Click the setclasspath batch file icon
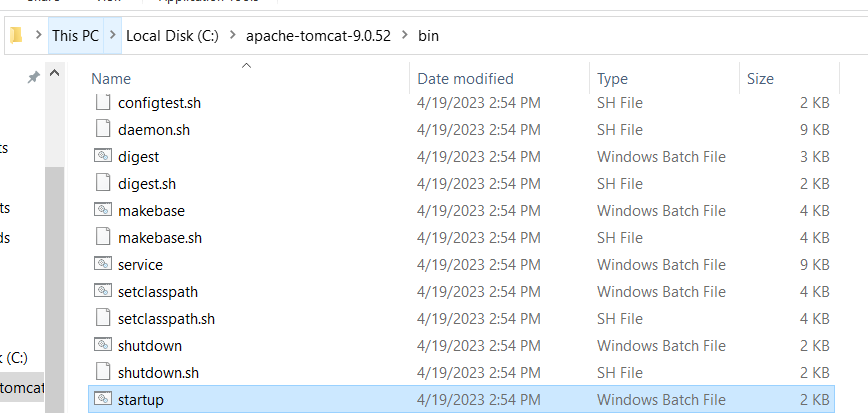868x413 pixels. point(103,291)
